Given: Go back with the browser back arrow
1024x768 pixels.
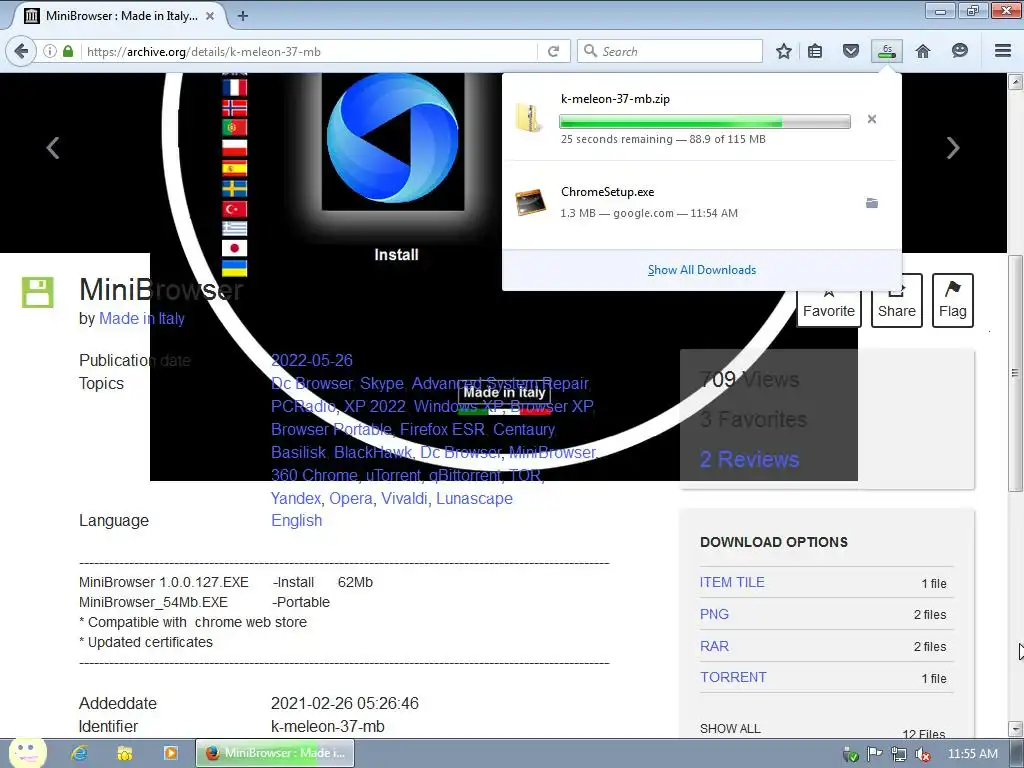Looking at the screenshot, I should (x=21, y=51).
